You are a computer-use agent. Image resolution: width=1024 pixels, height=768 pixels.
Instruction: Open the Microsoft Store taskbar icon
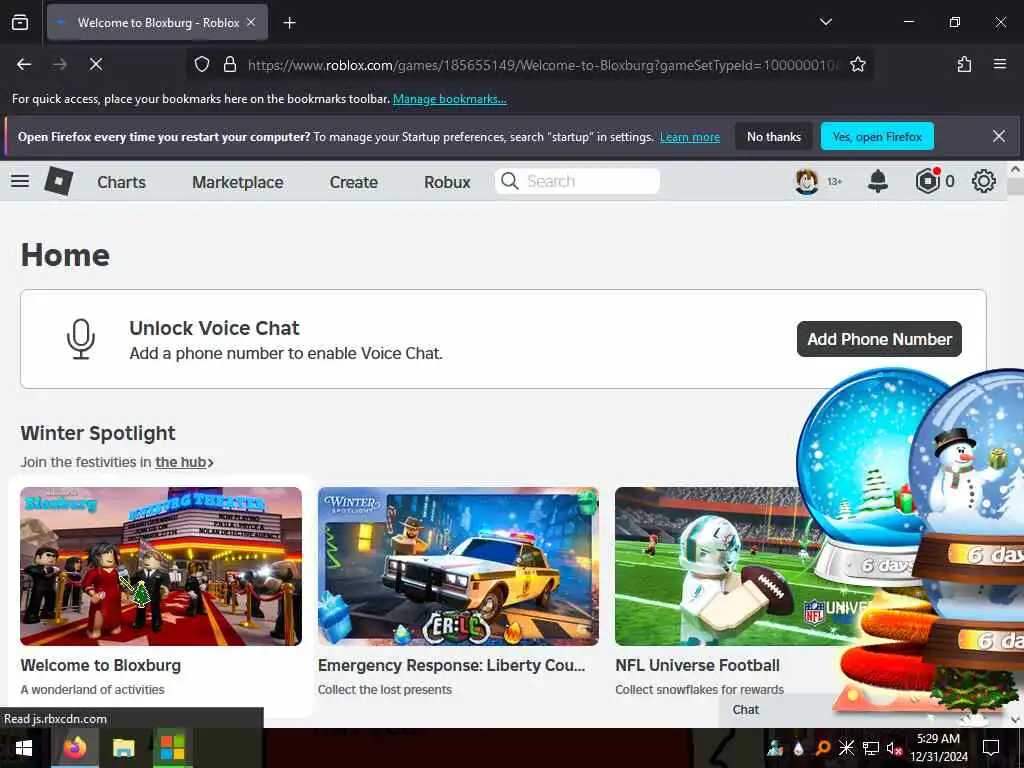pos(172,748)
